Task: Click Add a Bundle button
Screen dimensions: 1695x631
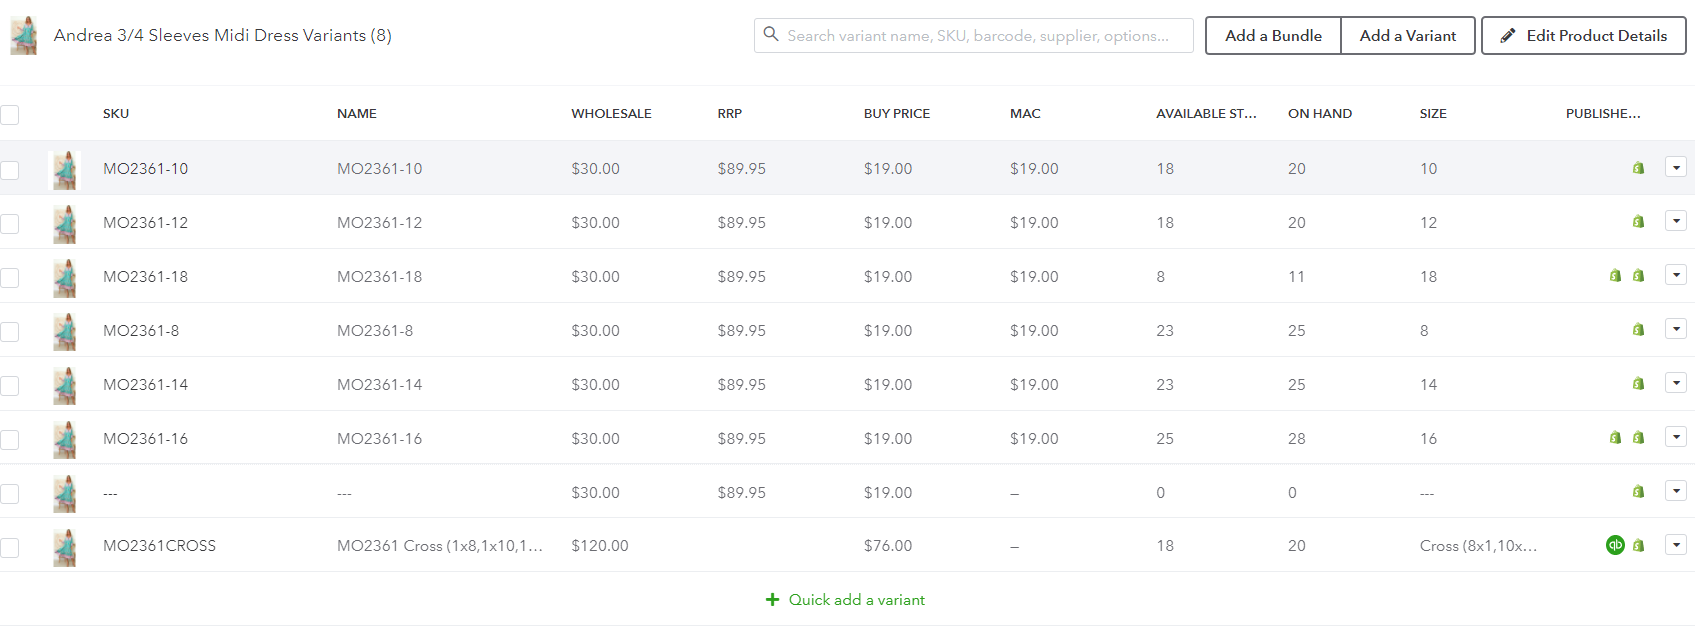Action: pyautogui.click(x=1273, y=36)
